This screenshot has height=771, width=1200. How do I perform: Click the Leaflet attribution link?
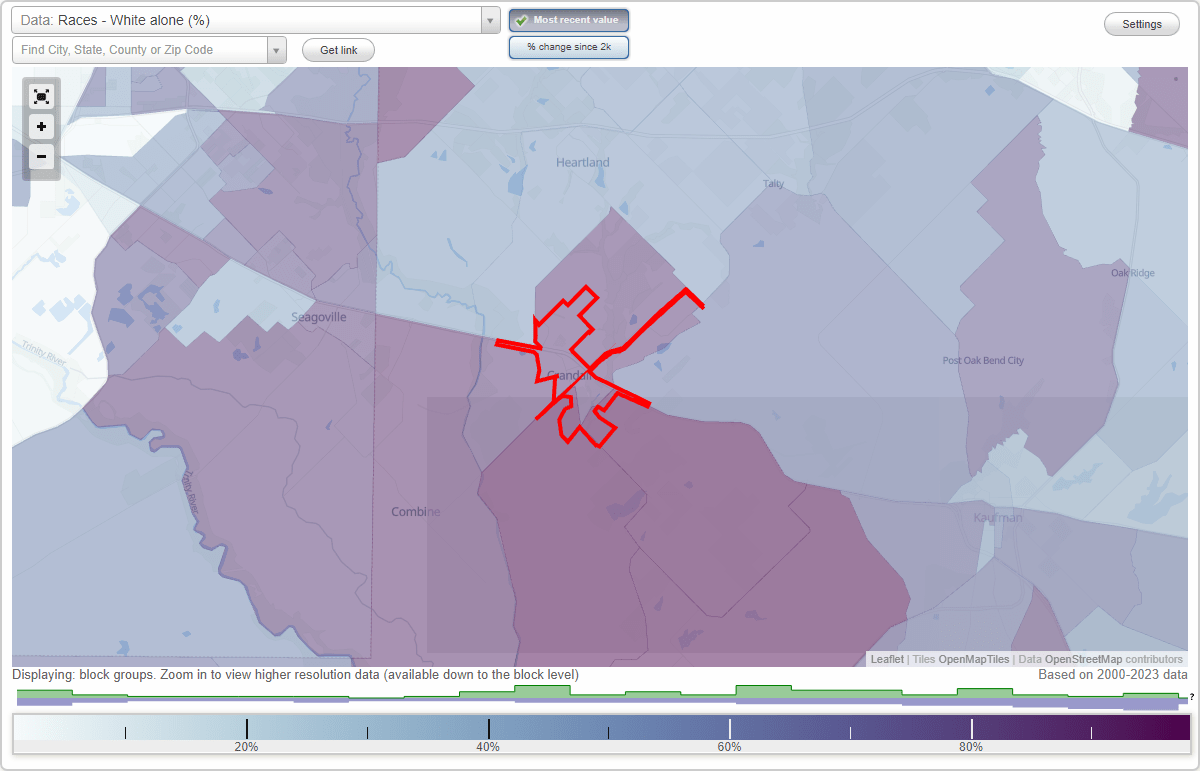click(887, 659)
